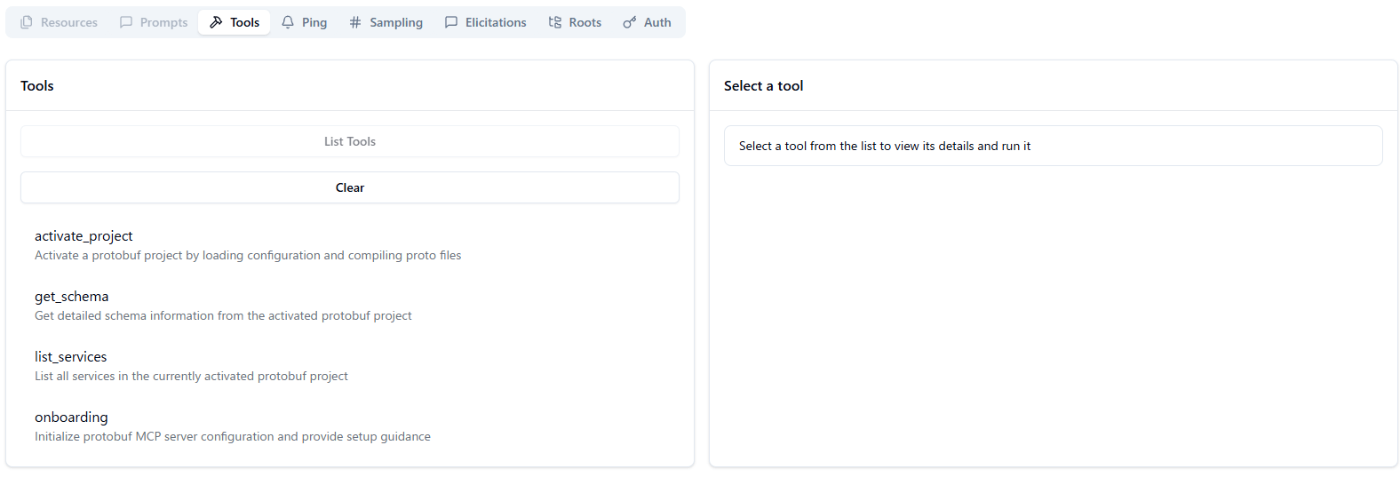Clear the tools list
The image size is (1400, 493).
[x=350, y=187]
